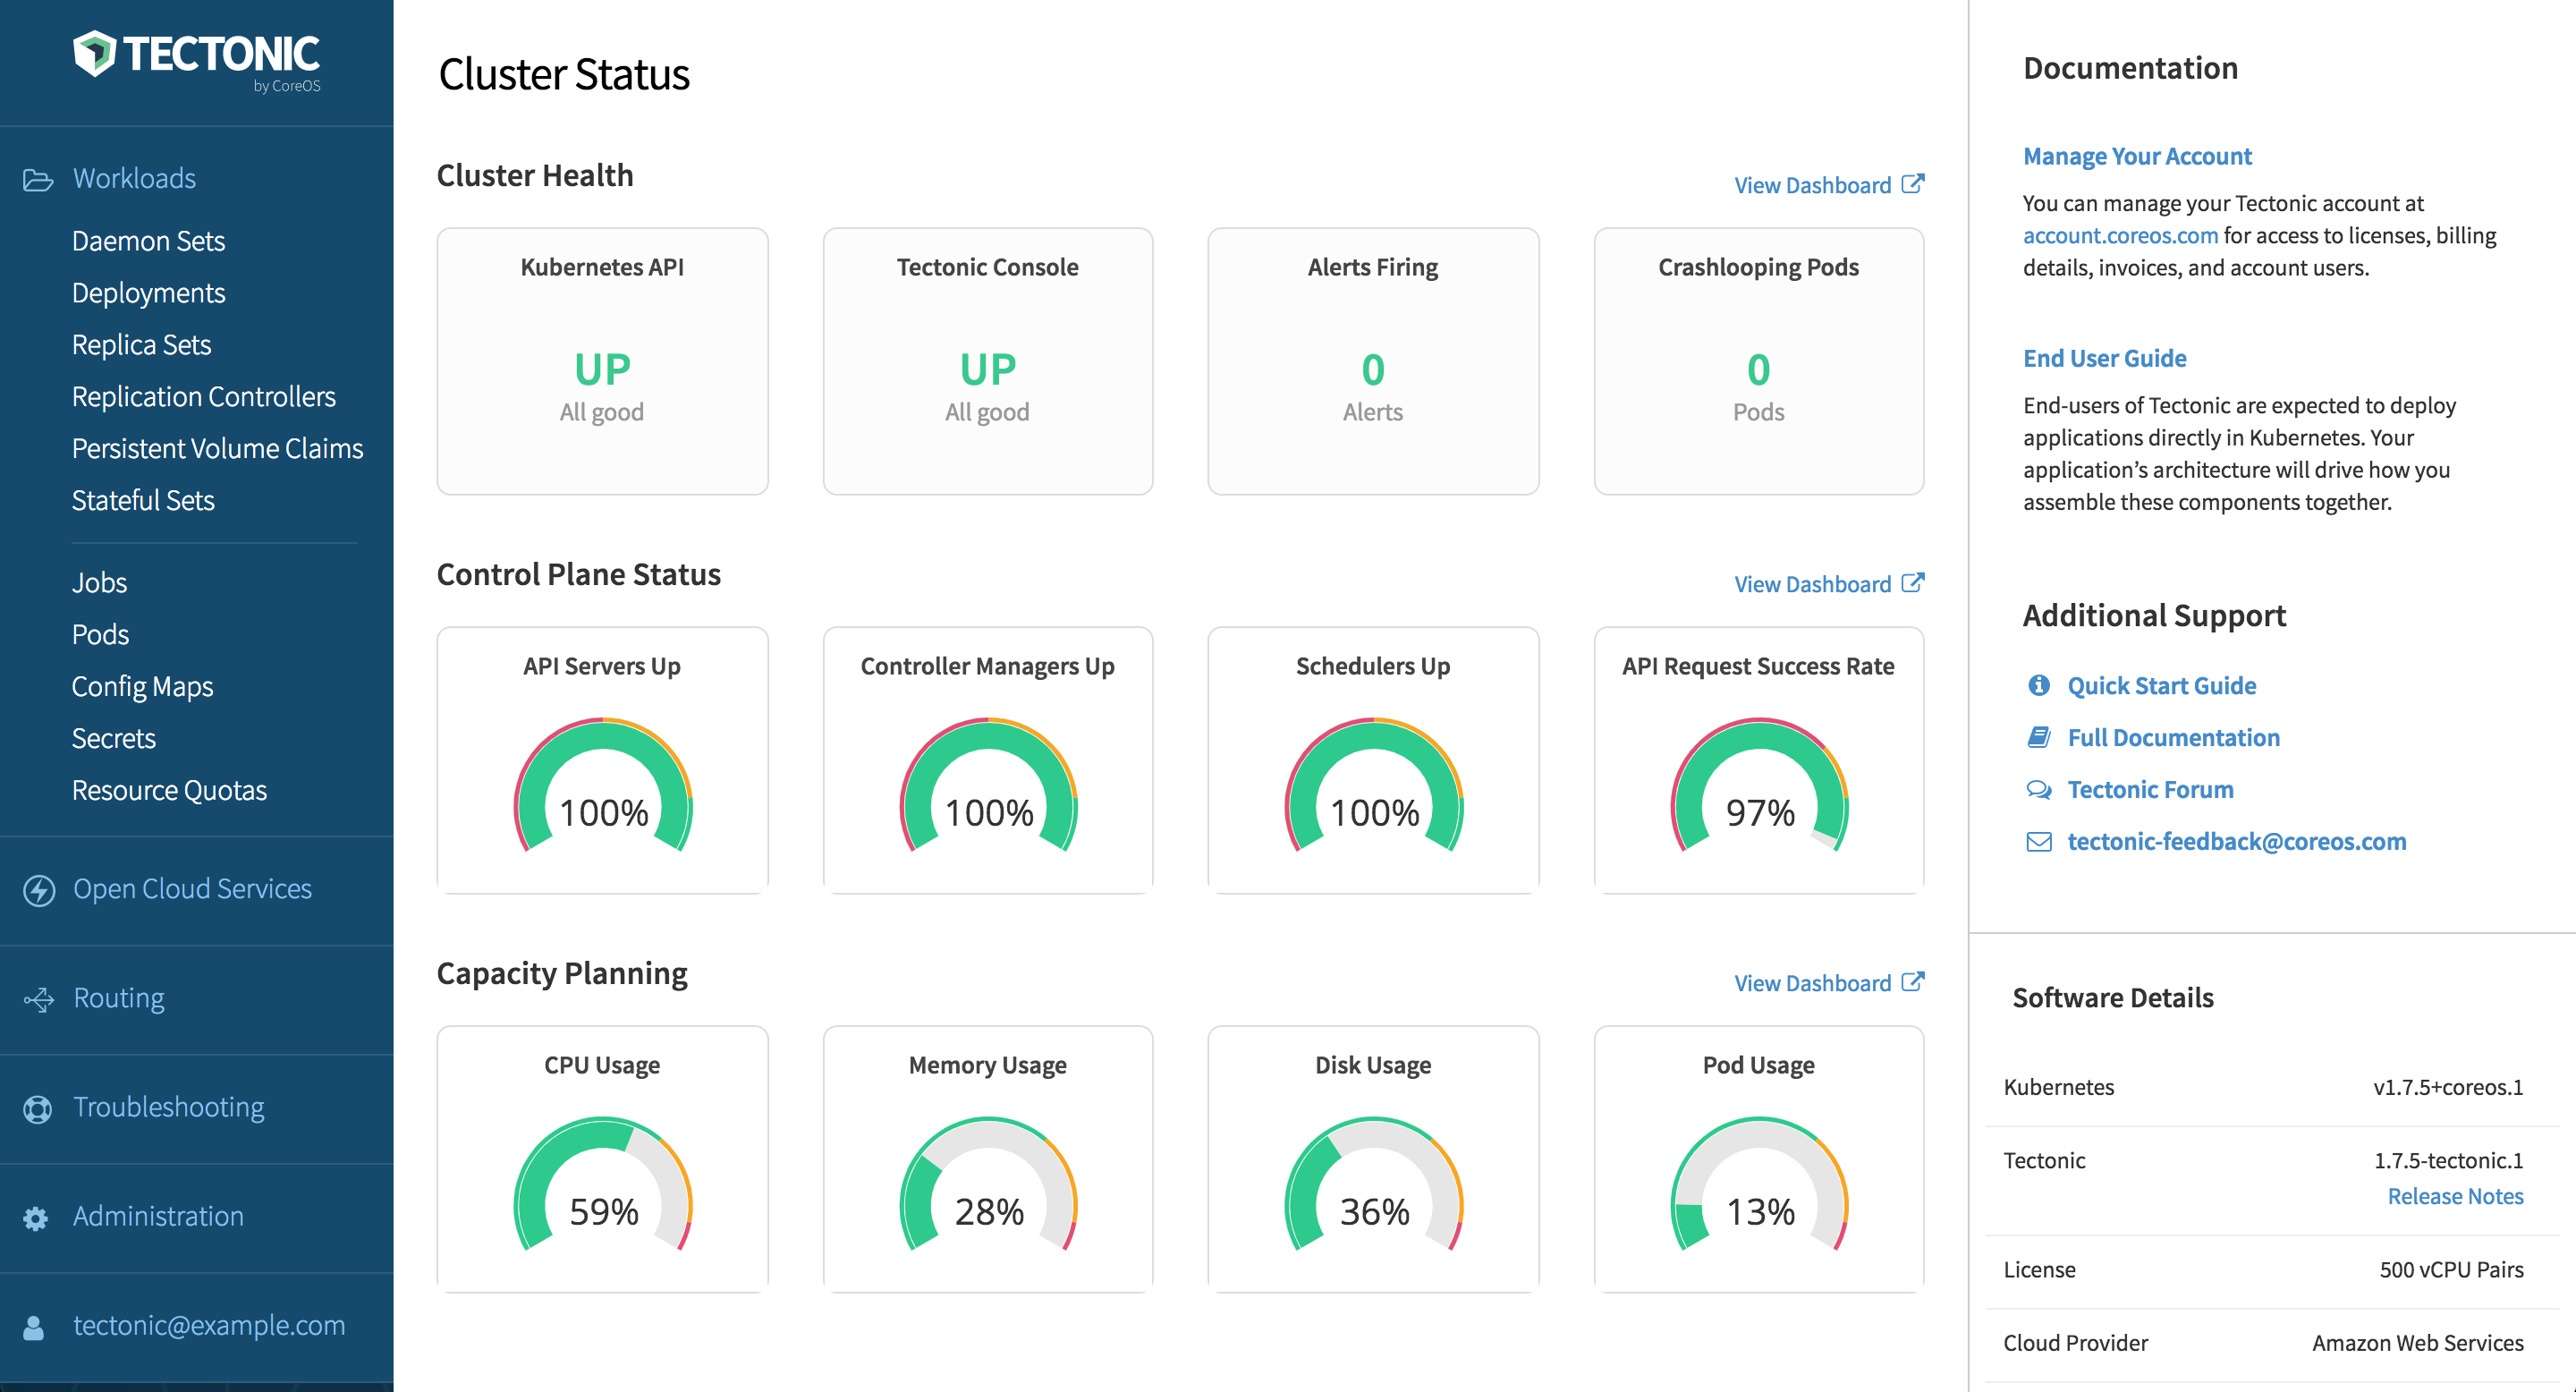Click the external link icon beside Capacity Planning's View Dashboard
The width and height of the screenshot is (2576, 1392).
point(1912,982)
